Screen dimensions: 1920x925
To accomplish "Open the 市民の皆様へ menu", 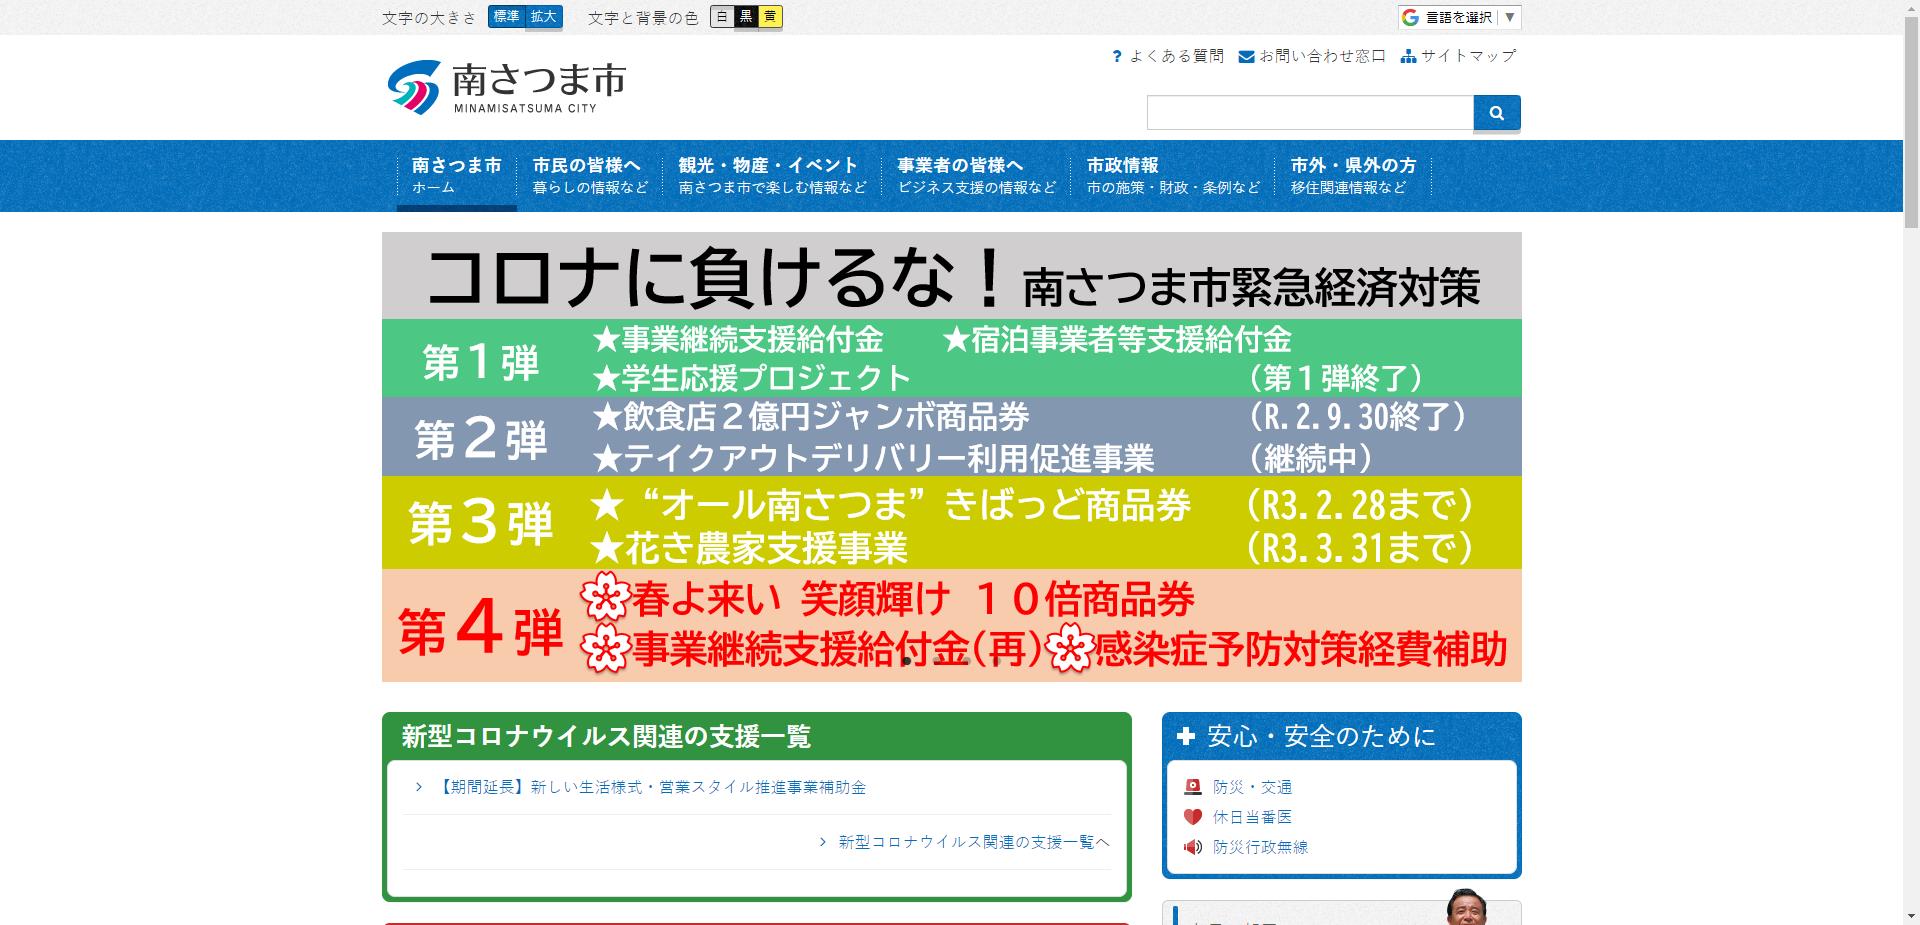I will click(588, 175).
